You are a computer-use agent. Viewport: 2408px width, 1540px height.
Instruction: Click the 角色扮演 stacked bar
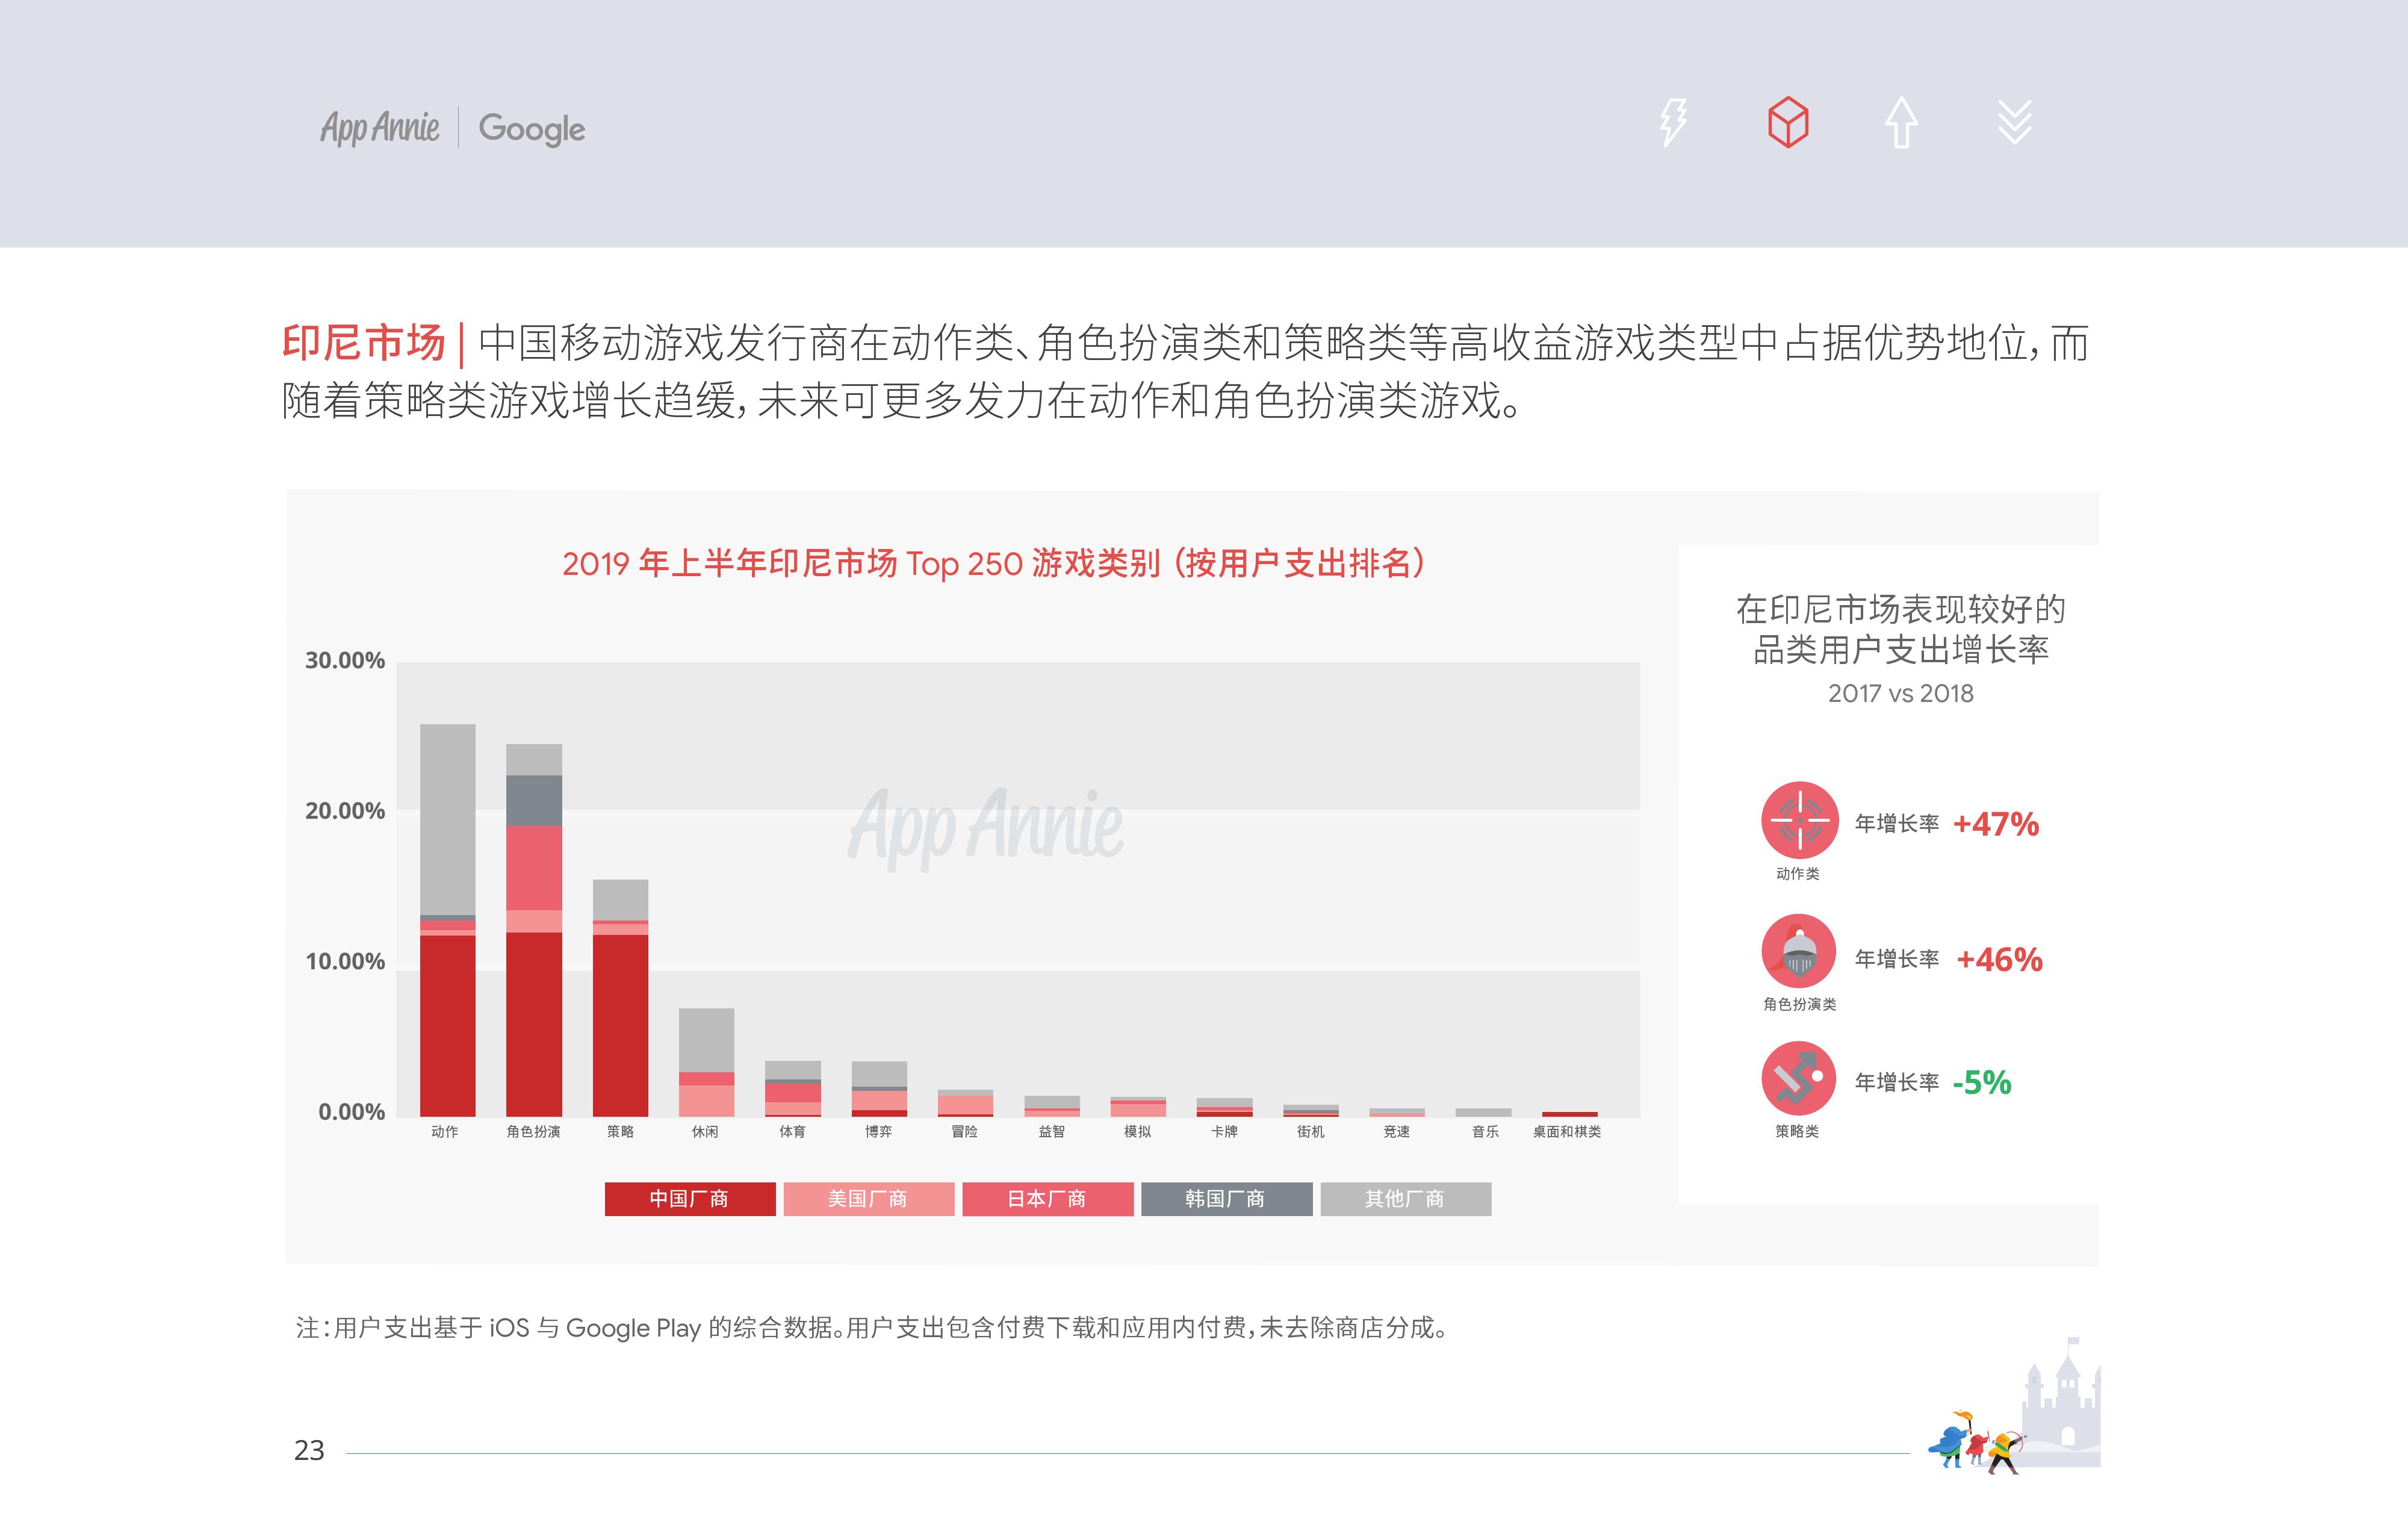coord(534,930)
